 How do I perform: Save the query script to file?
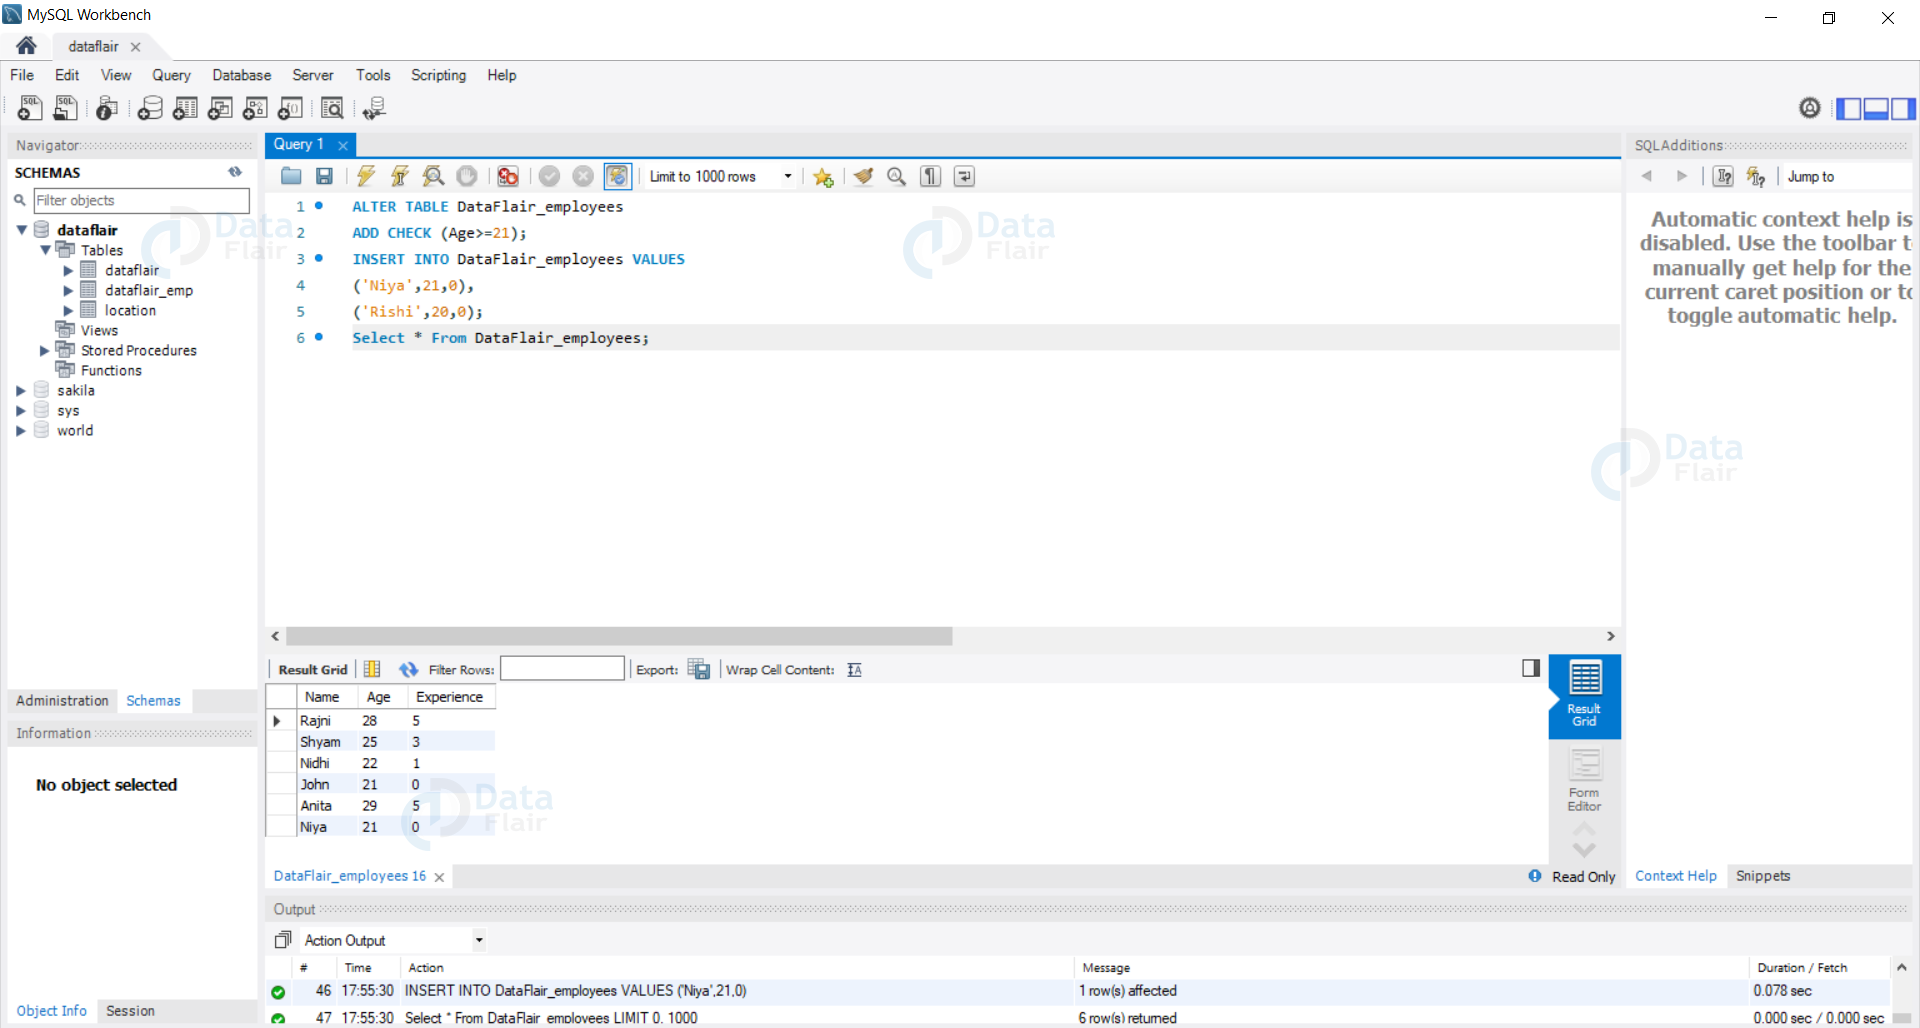[324, 176]
